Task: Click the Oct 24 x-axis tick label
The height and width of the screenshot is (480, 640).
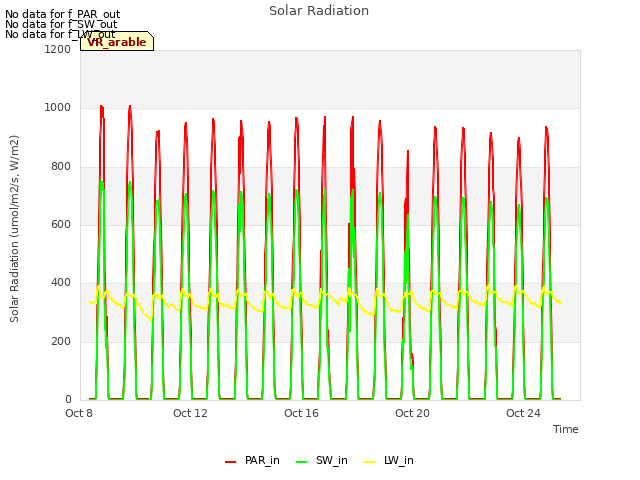Action: coord(523,413)
